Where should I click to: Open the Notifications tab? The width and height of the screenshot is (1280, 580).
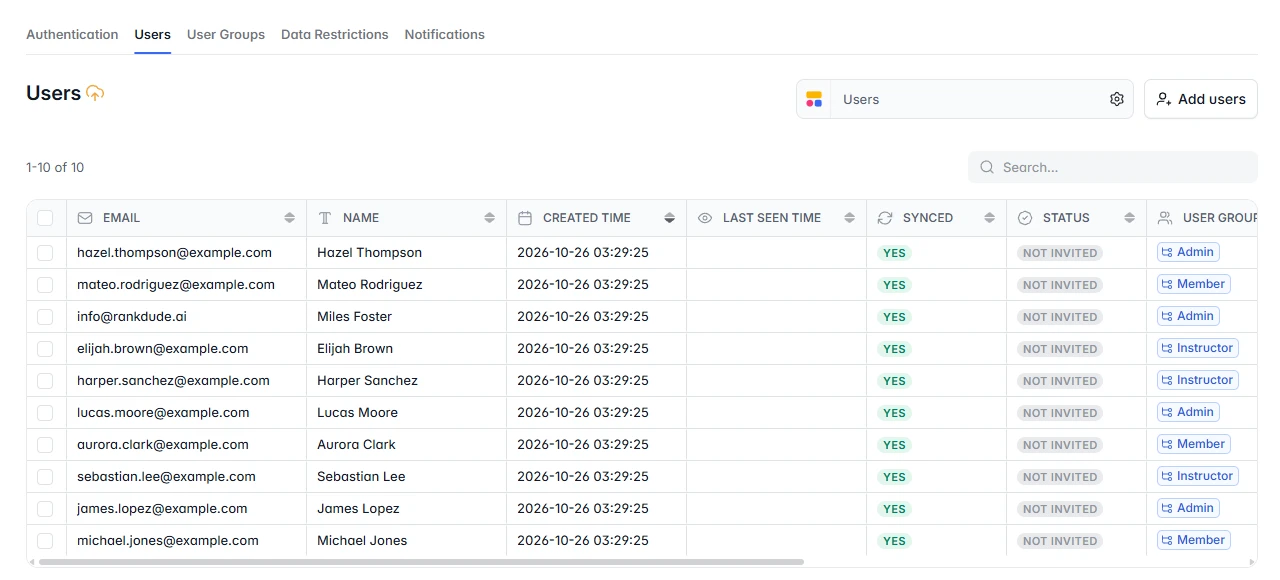(x=445, y=34)
